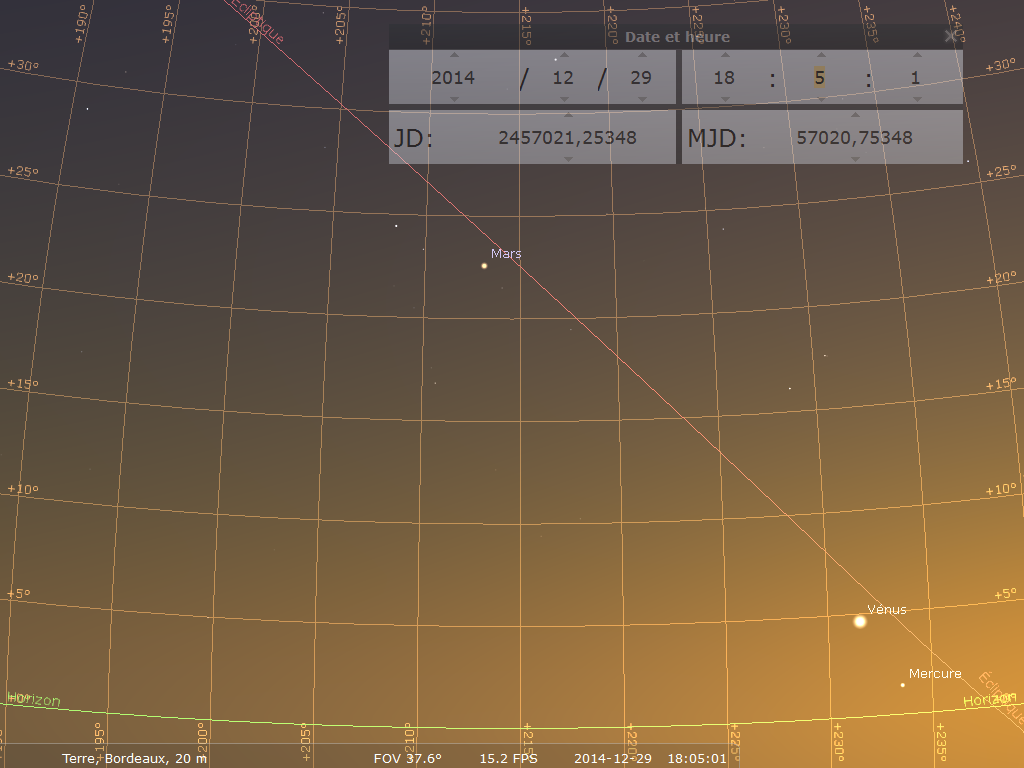The width and height of the screenshot is (1024, 768).
Task: Increase the hour above 18
Action: tap(725, 56)
